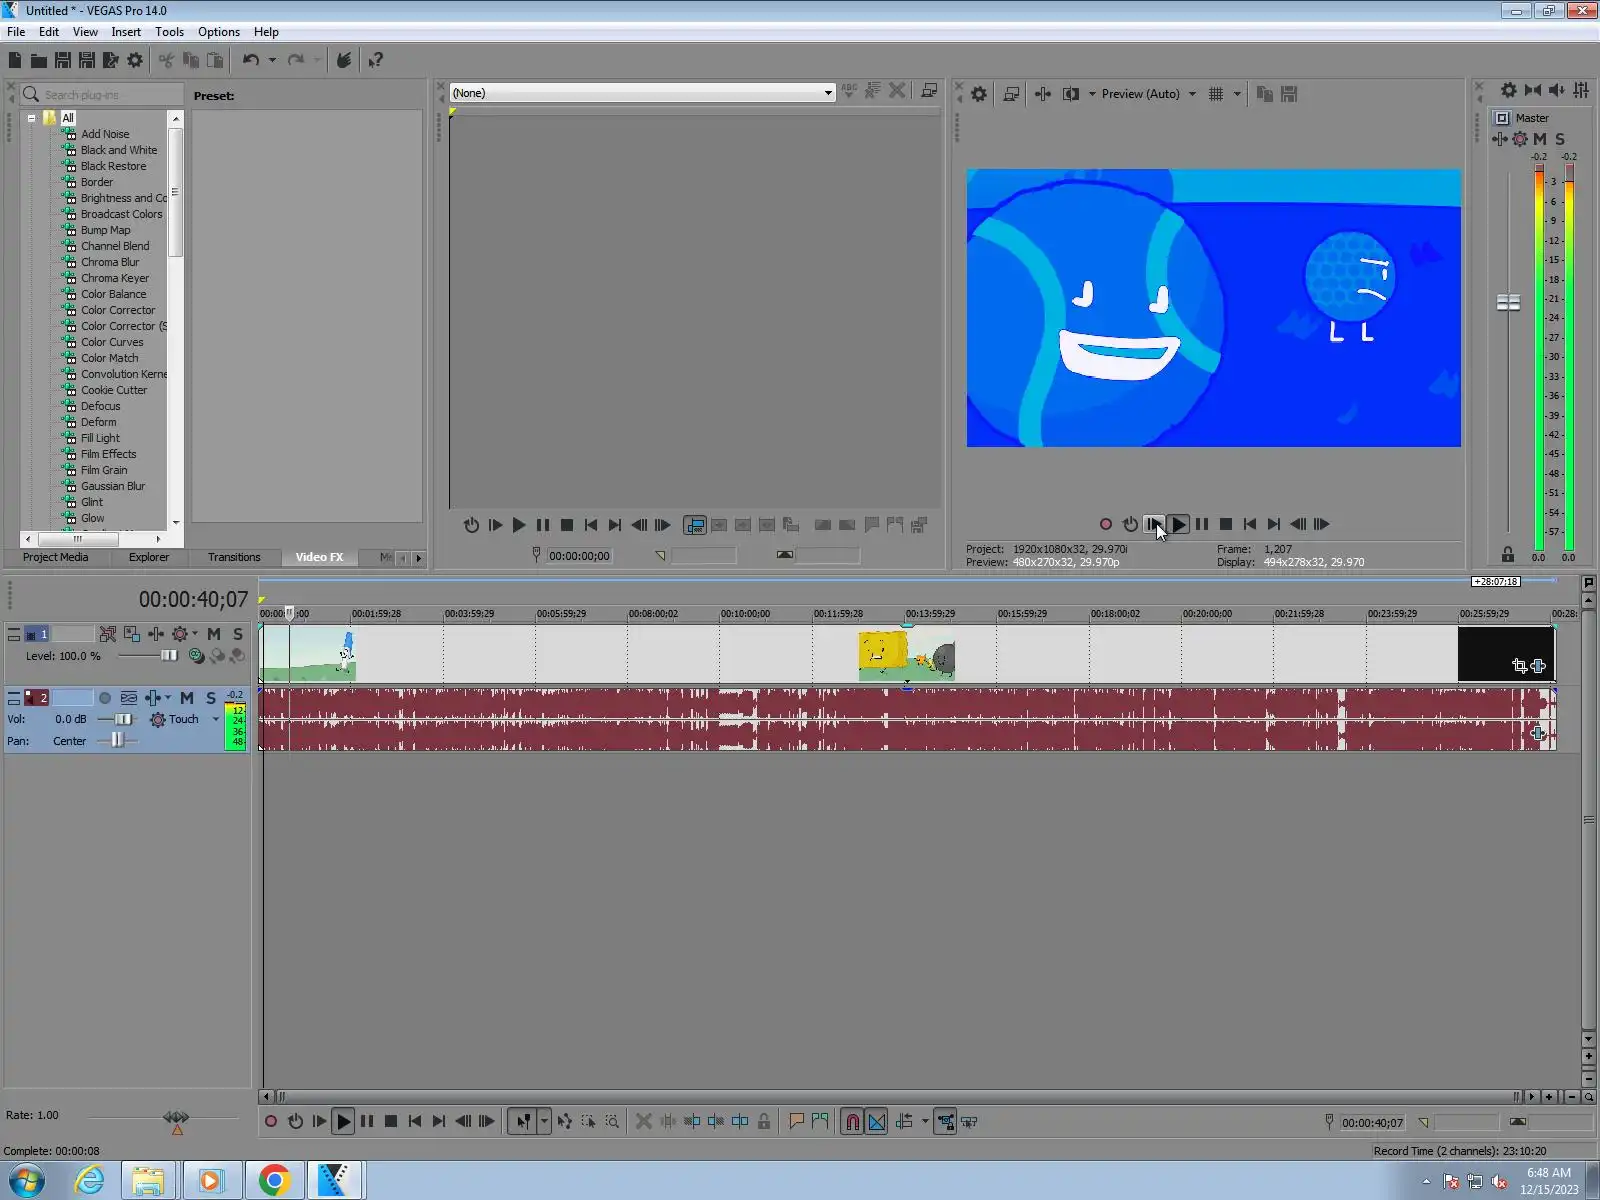Open the preview split-screen dropdown arrow
The height and width of the screenshot is (1200, 1600).
click(1092, 94)
